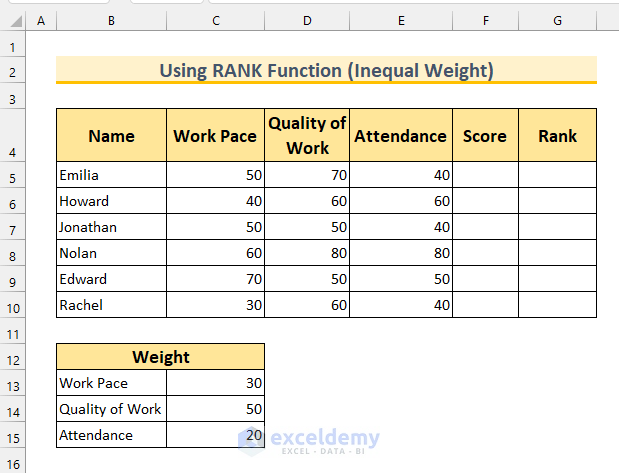619x473 pixels.
Task: Select the cell containing Jonathan
Action: click(111, 227)
